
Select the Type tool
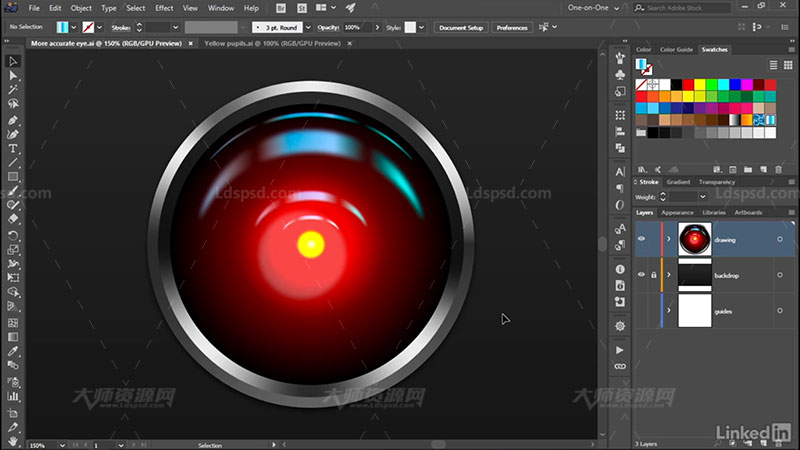(13, 148)
